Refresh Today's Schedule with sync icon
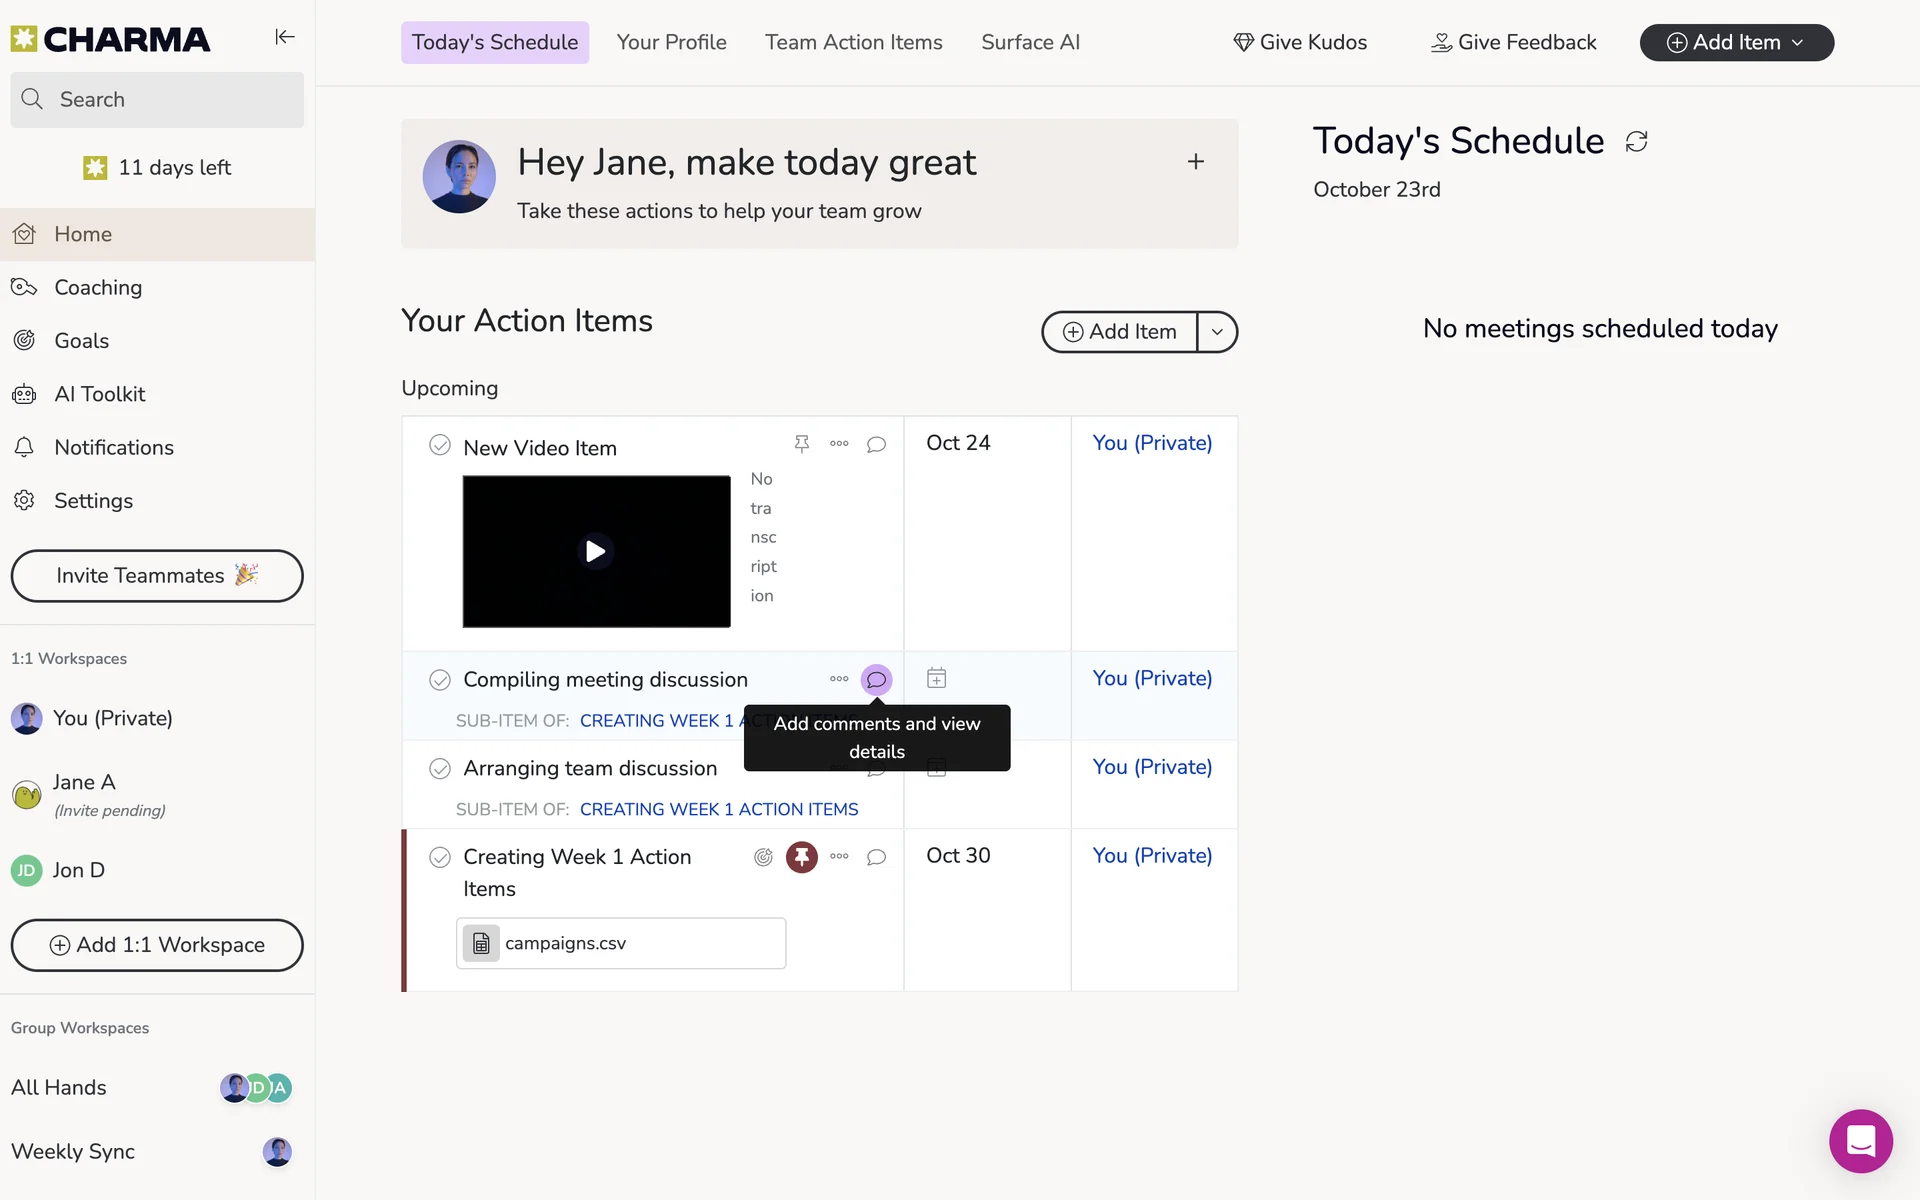The height and width of the screenshot is (1200, 1920). (x=1636, y=142)
